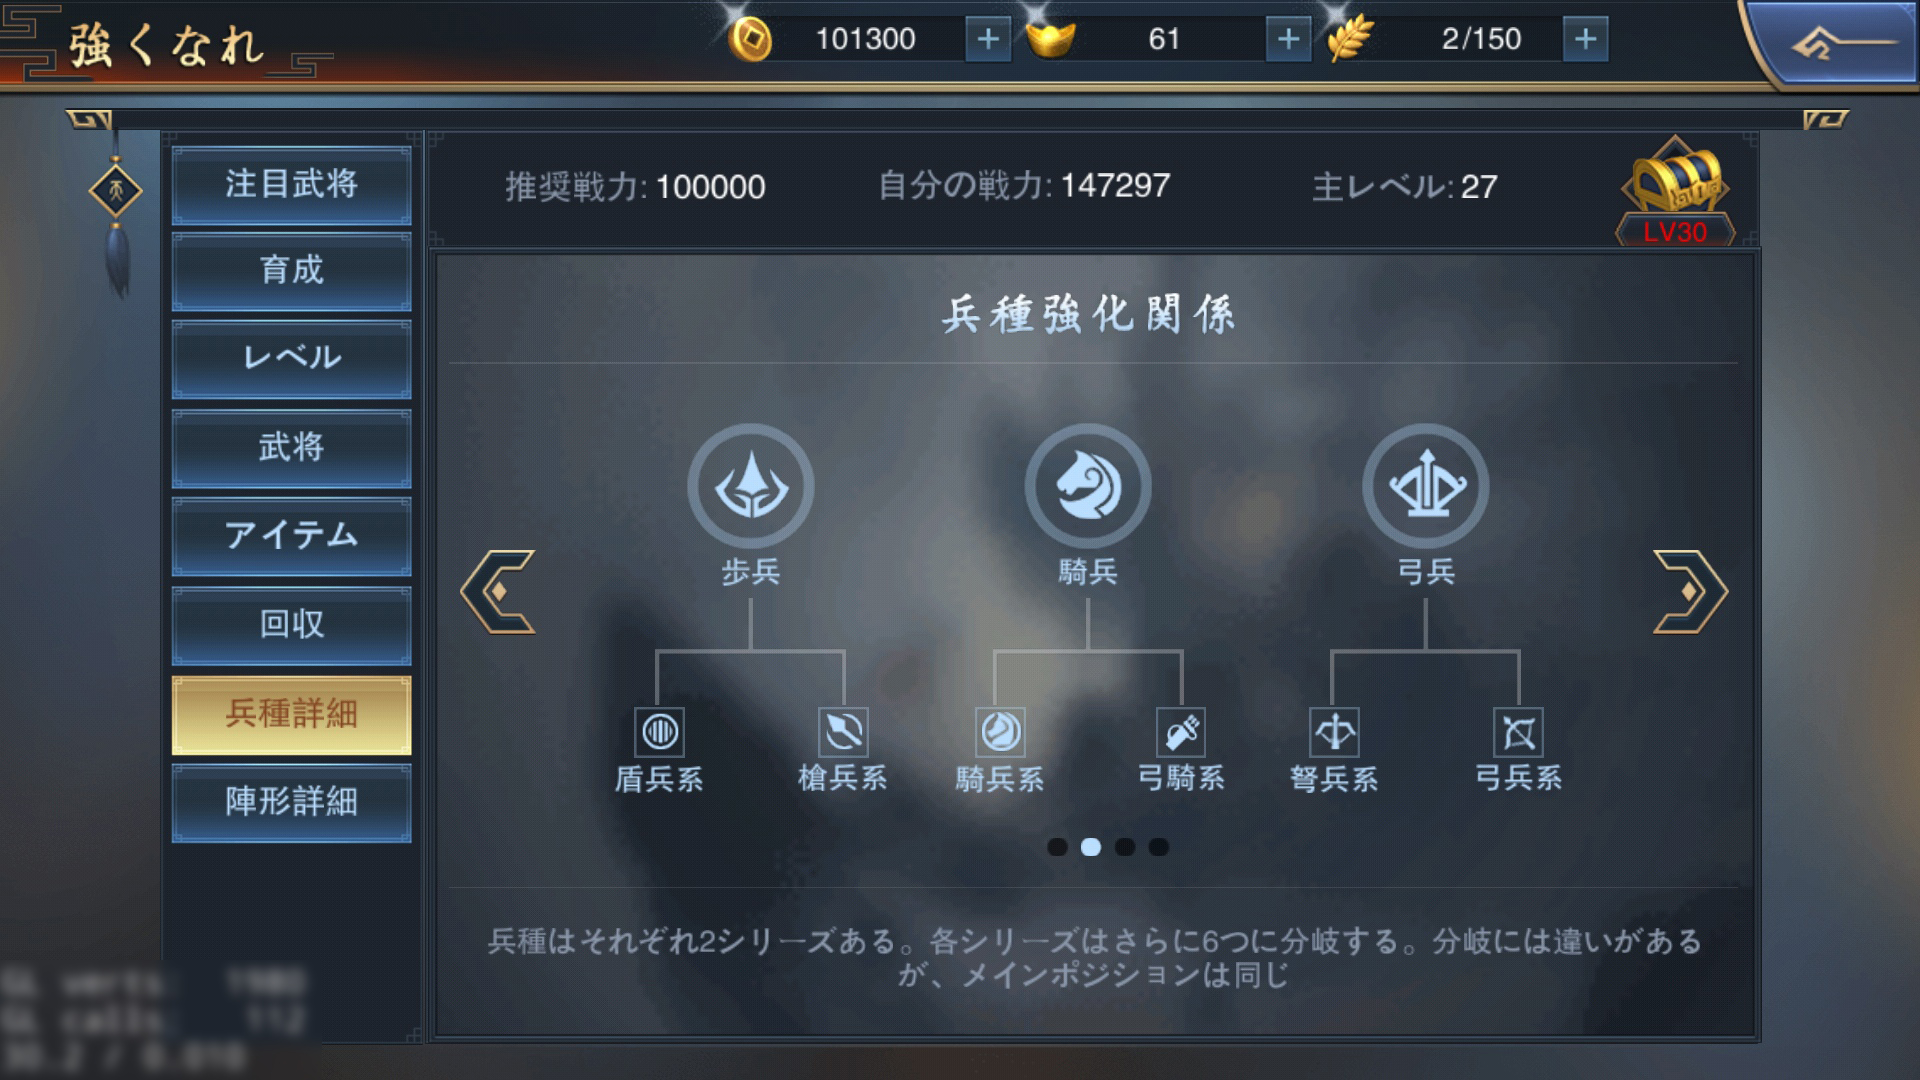
Task: Open the 弓騎系 mounted archer icon
Action: coord(1181,732)
